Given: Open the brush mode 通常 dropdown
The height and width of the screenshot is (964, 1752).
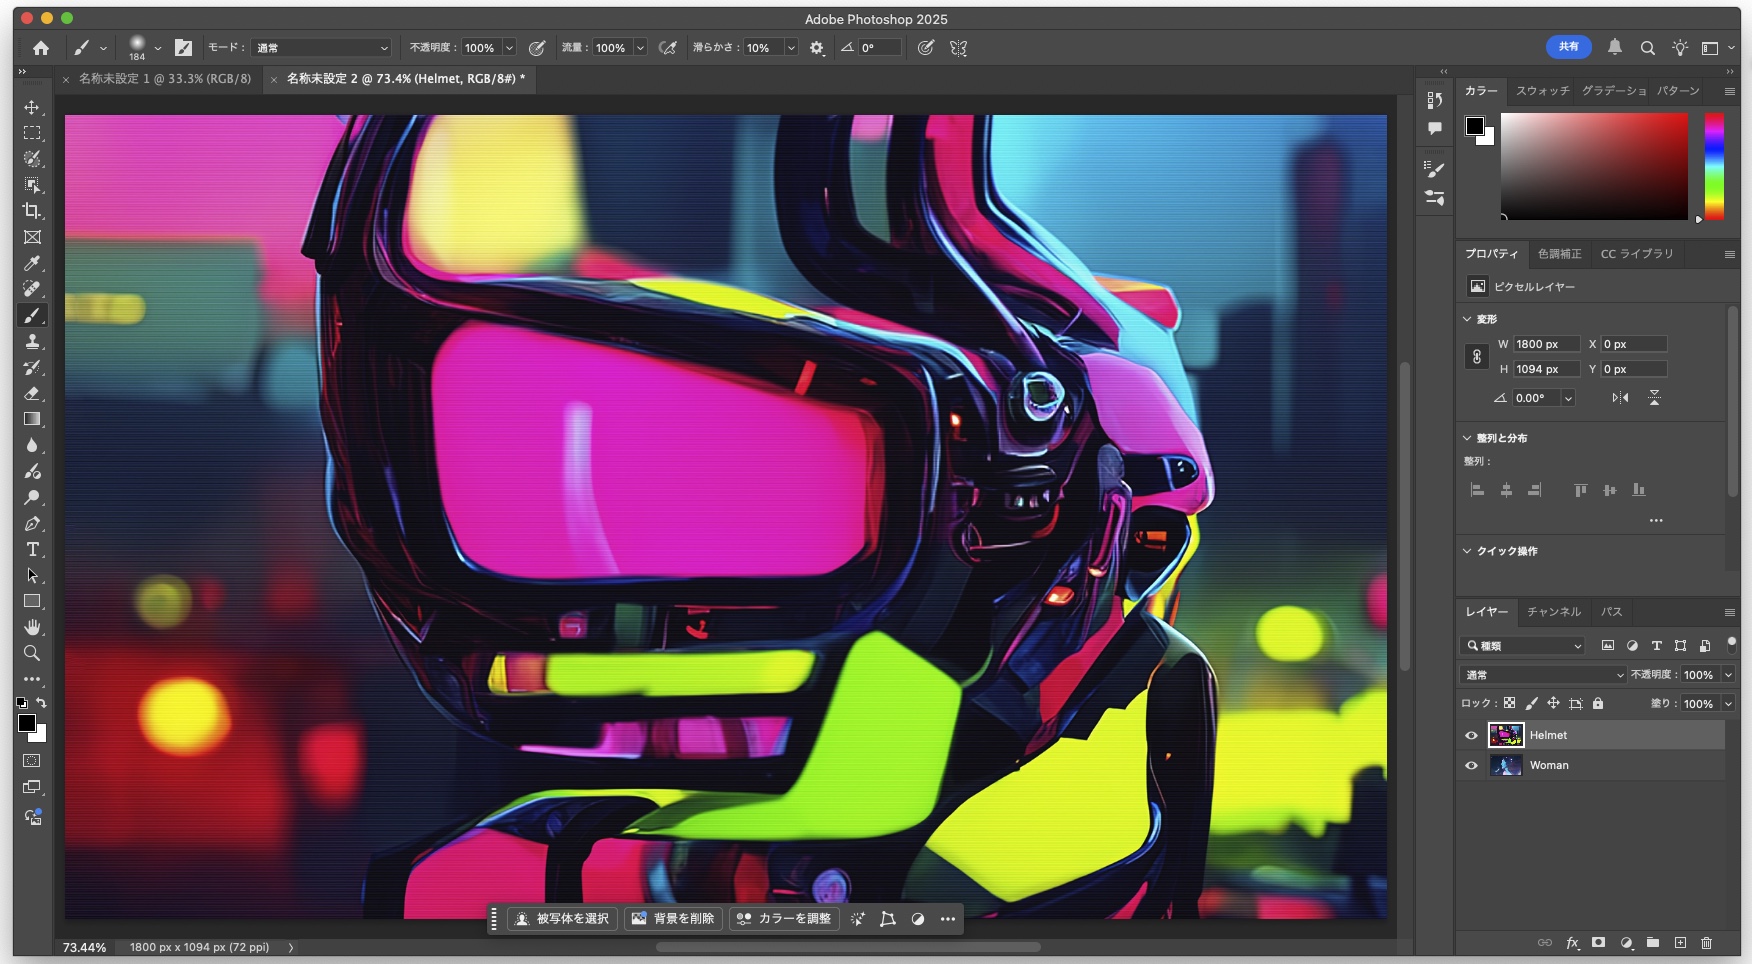Looking at the screenshot, I should point(322,48).
